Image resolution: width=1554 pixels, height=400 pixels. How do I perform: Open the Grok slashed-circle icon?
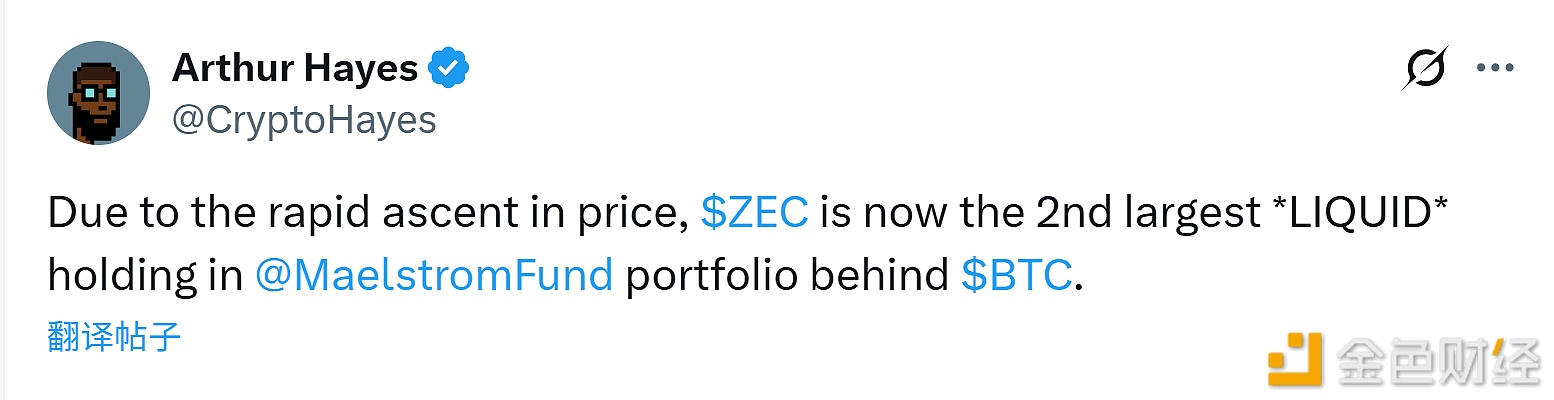(x=1425, y=69)
